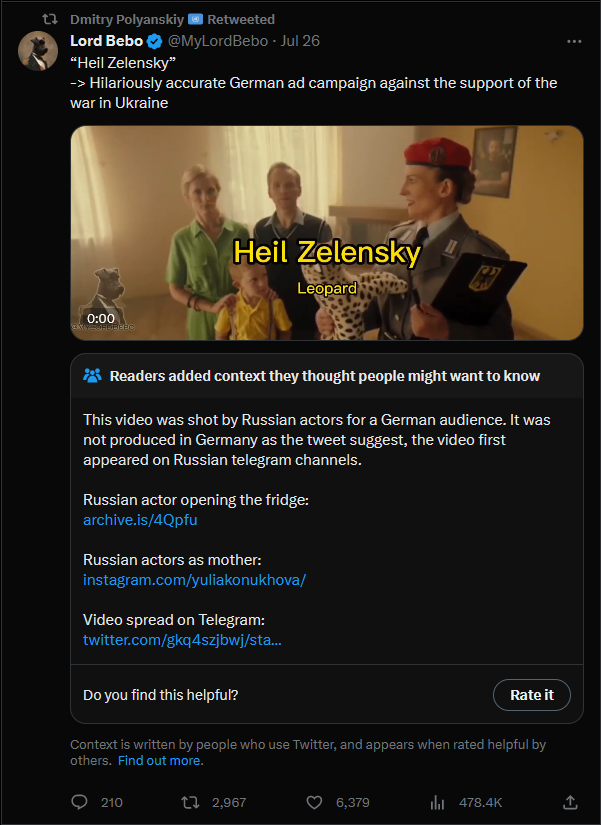
Task: Like the tweet with the heart icon
Action: (x=314, y=802)
